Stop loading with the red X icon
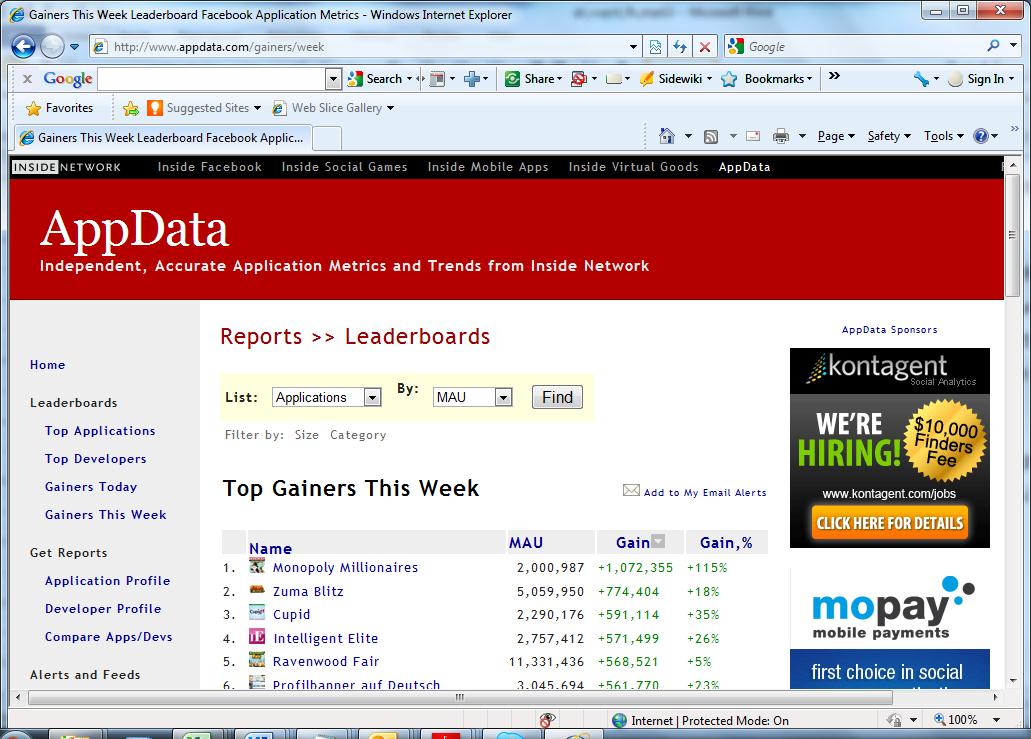This screenshot has width=1031, height=739. point(704,47)
